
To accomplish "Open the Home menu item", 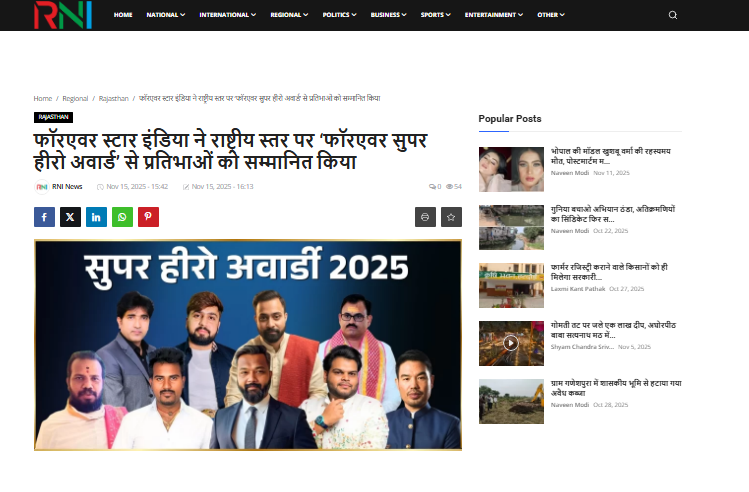I will click(123, 15).
